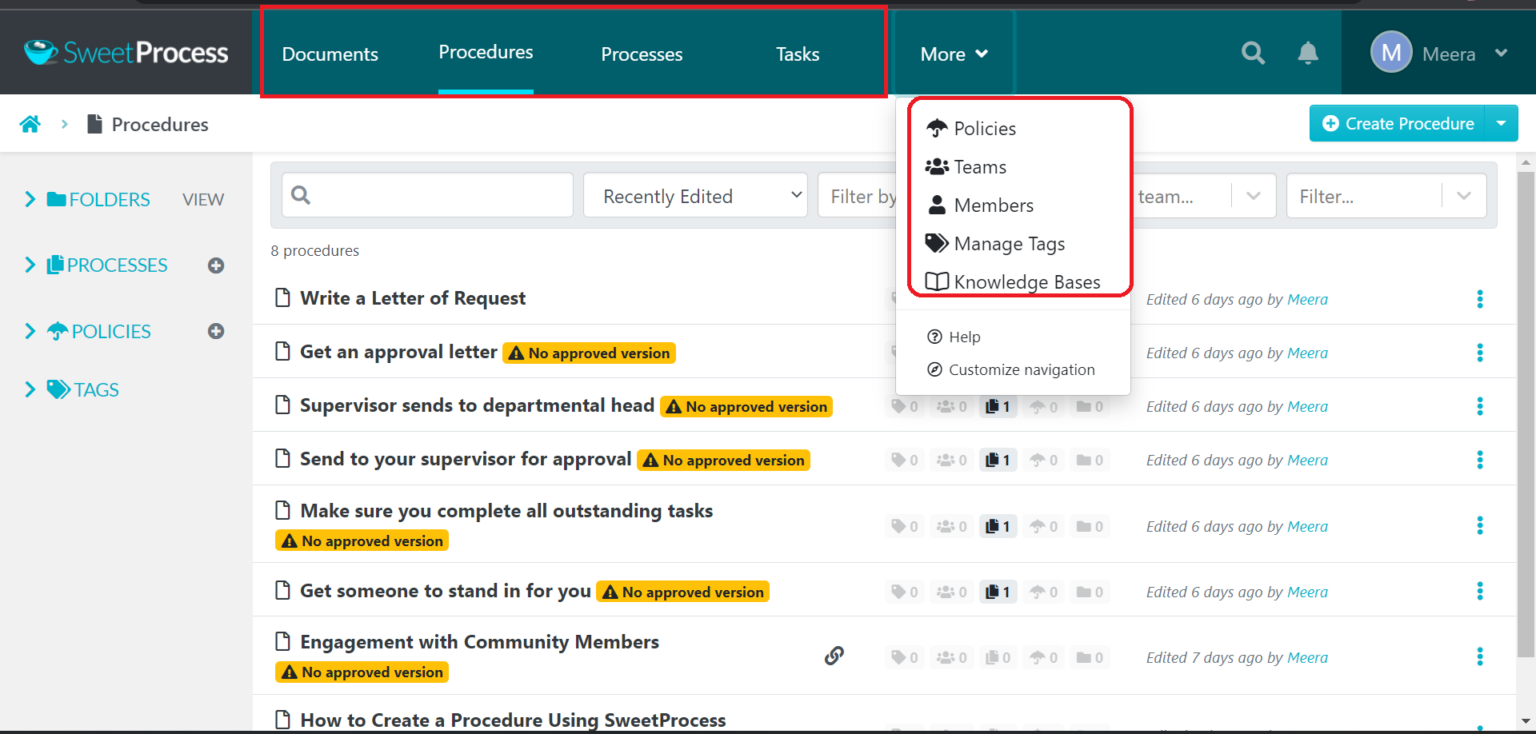Open the Recently Edited sort dropdown
This screenshot has width=1536, height=734.
pos(696,196)
